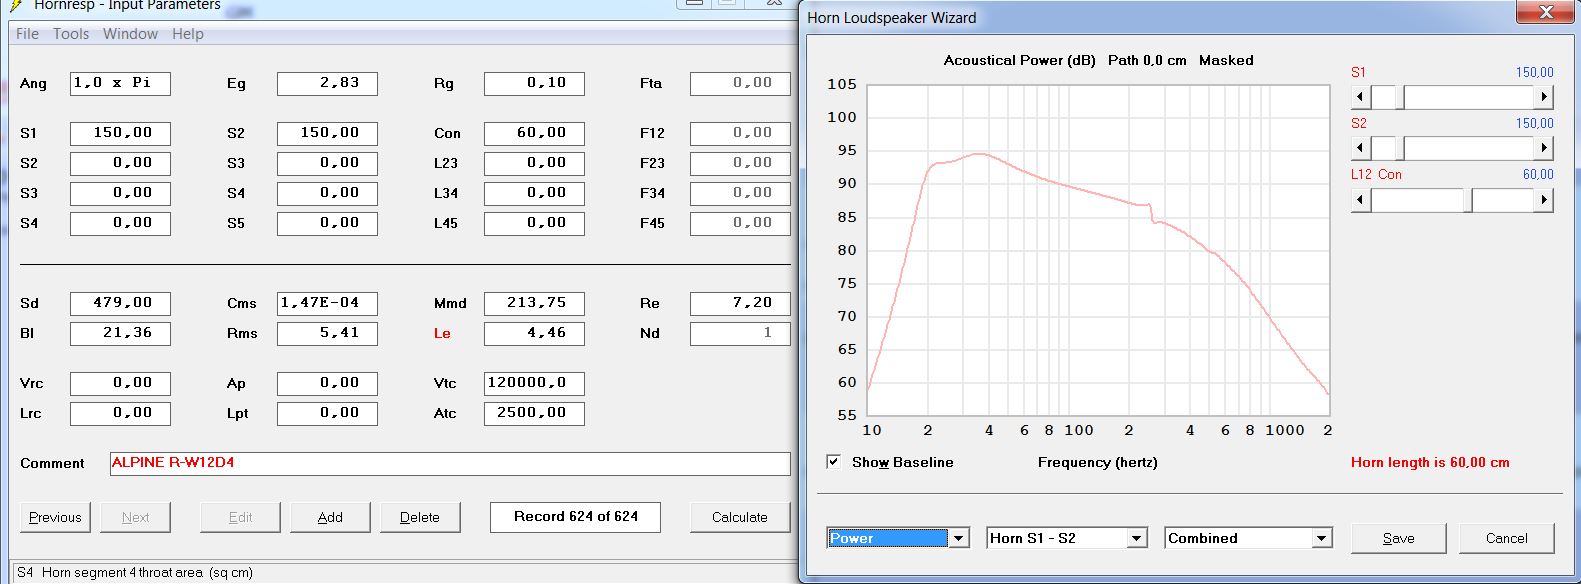Click the Bl field showing 21,36
The image size is (1581, 584).
coord(120,333)
